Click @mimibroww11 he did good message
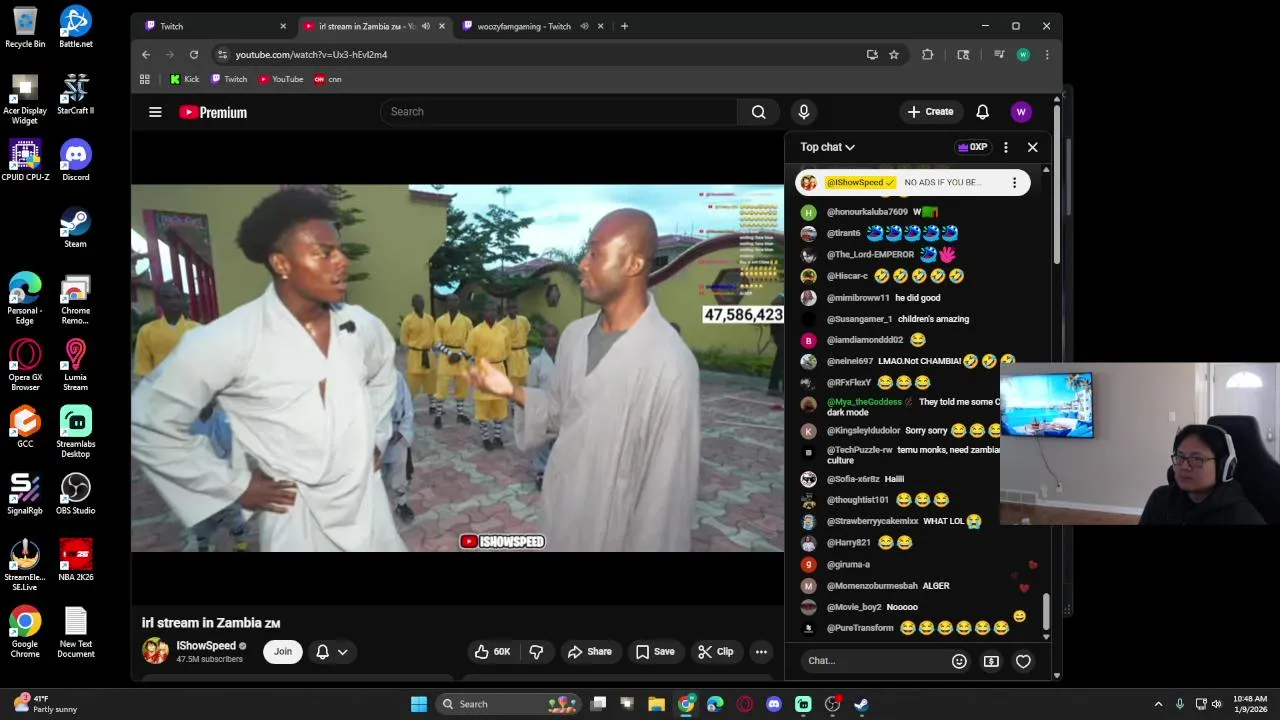This screenshot has height=720, width=1280. [x=884, y=298]
